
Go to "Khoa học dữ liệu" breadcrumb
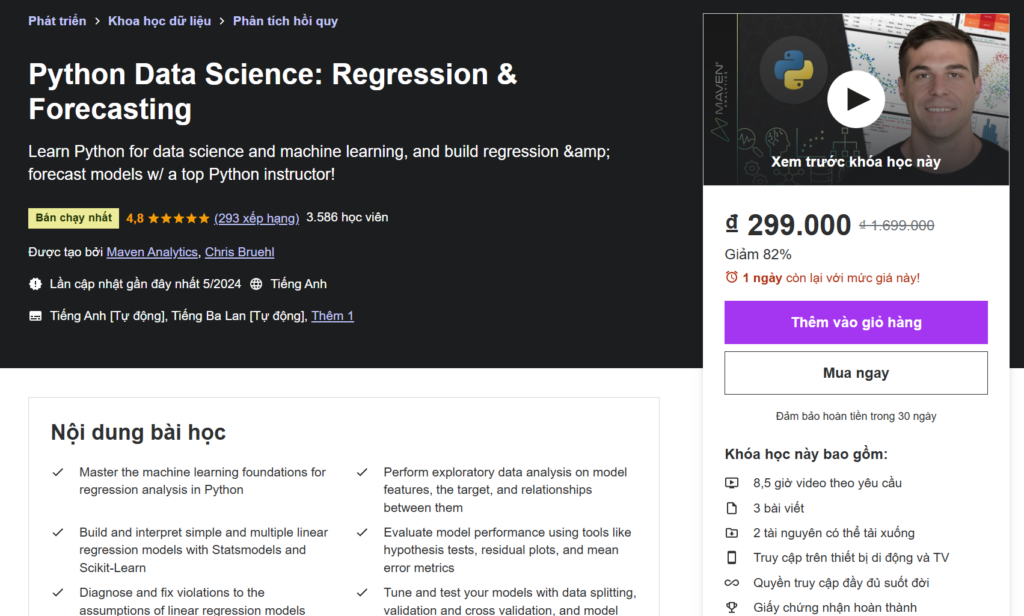pyautogui.click(x=159, y=20)
